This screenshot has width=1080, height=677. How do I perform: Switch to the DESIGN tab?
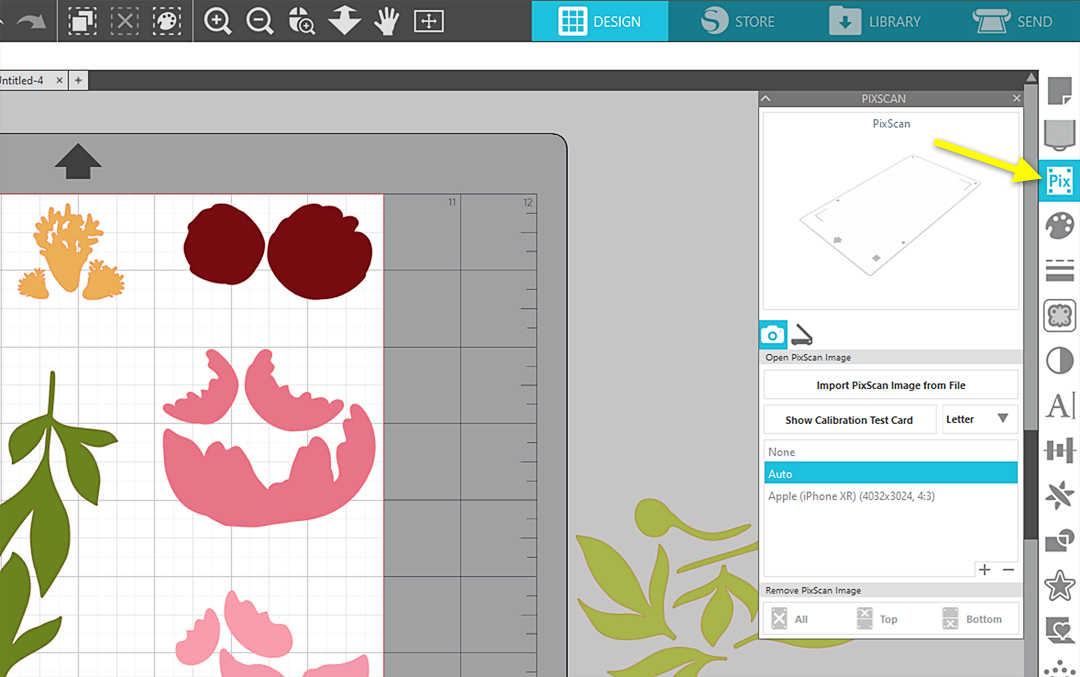[x=600, y=21]
